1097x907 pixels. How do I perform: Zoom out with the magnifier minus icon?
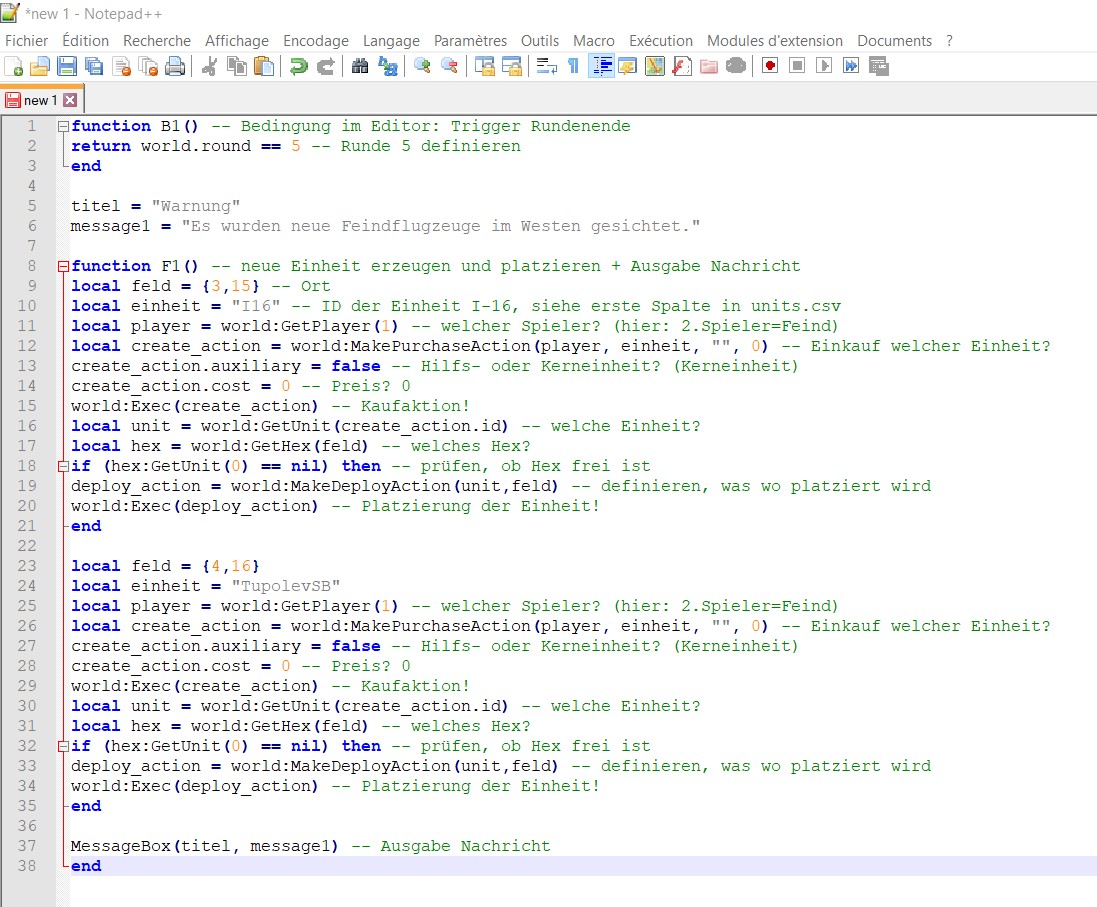coord(449,66)
